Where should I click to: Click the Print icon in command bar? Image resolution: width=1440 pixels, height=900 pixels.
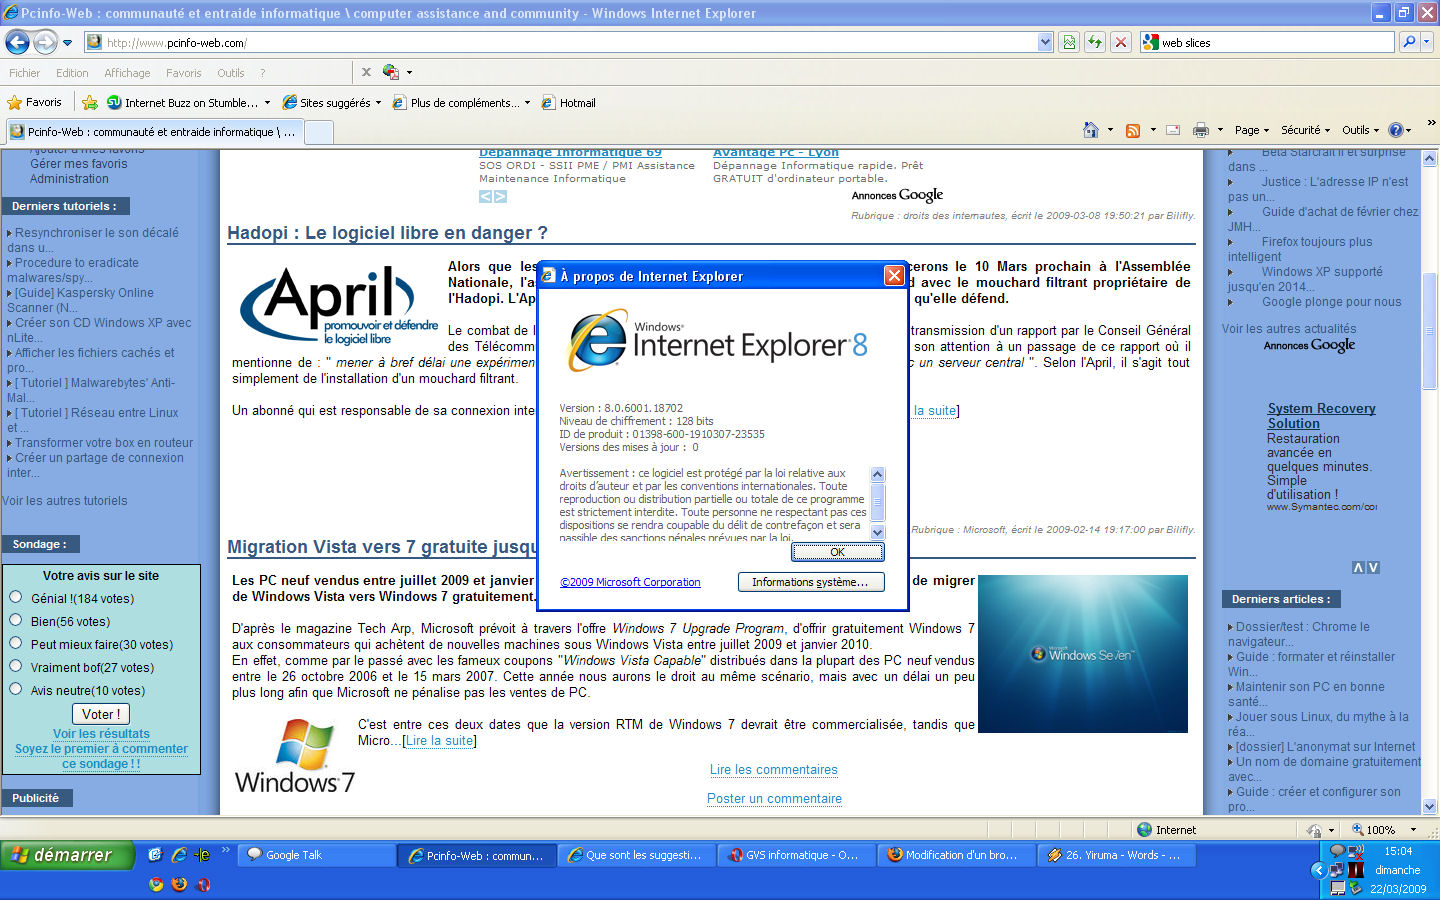click(x=1201, y=130)
